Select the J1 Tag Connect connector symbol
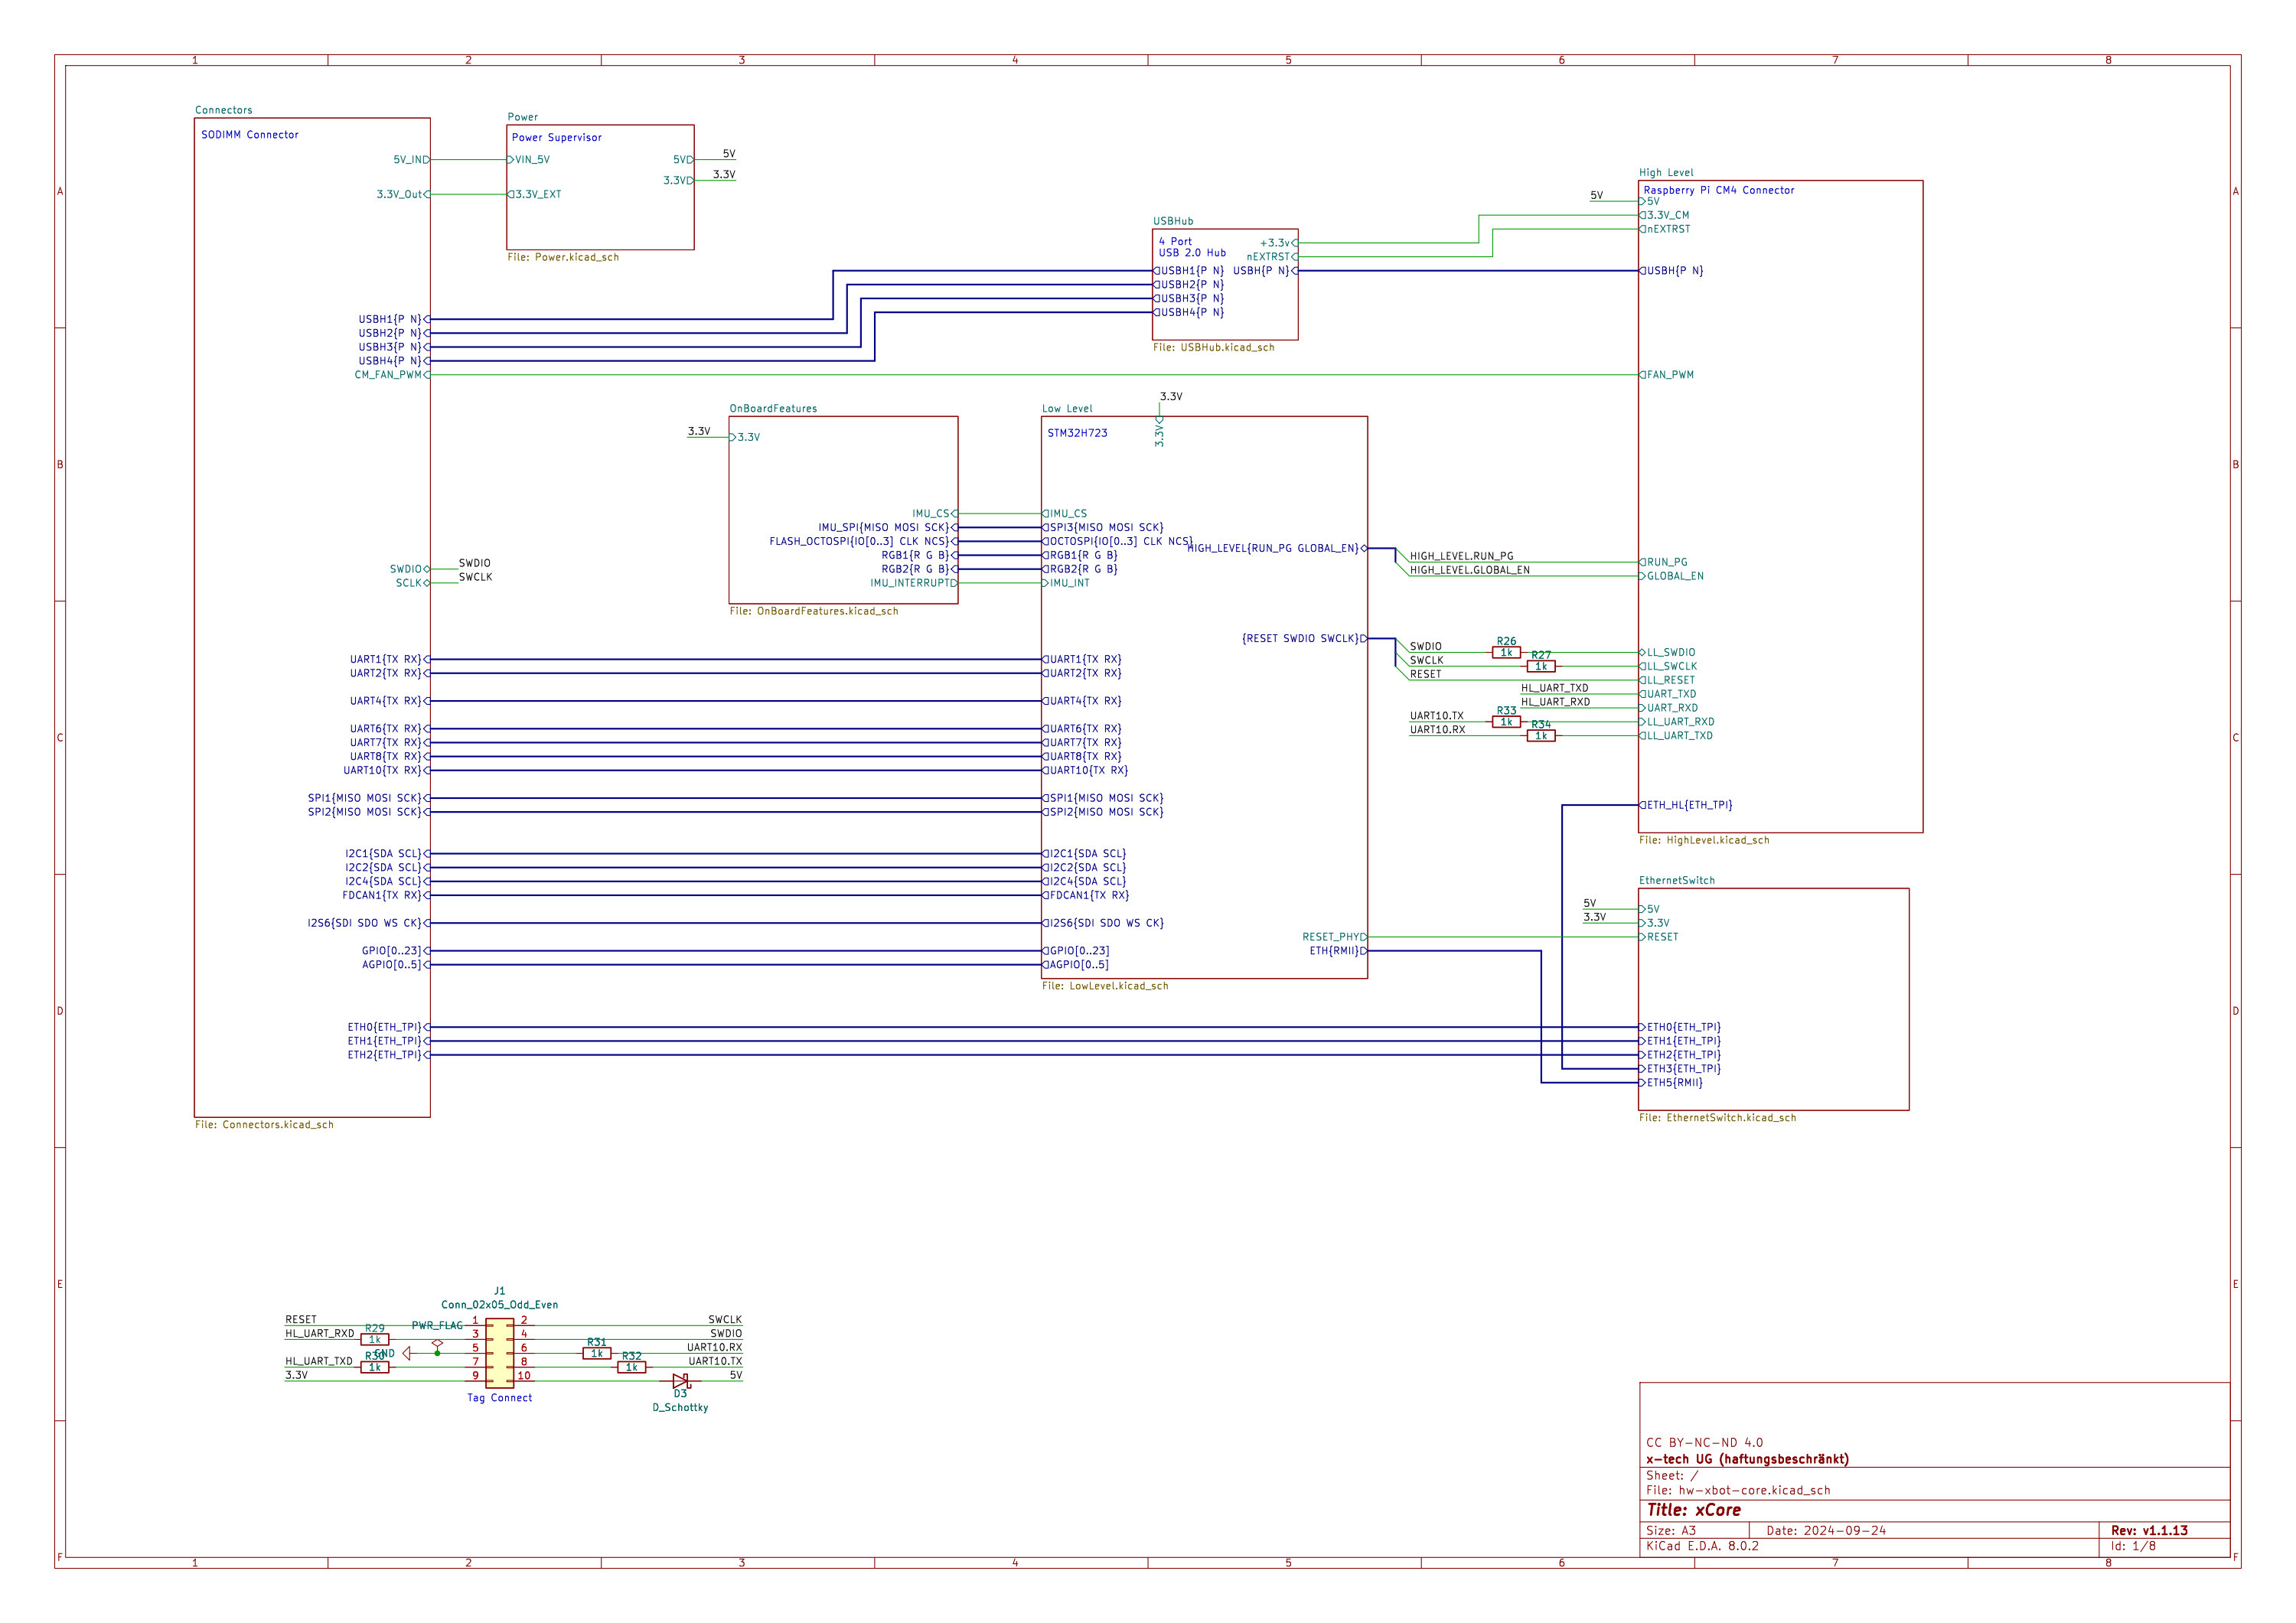The width and height of the screenshot is (2296, 1623). point(500,1353)
